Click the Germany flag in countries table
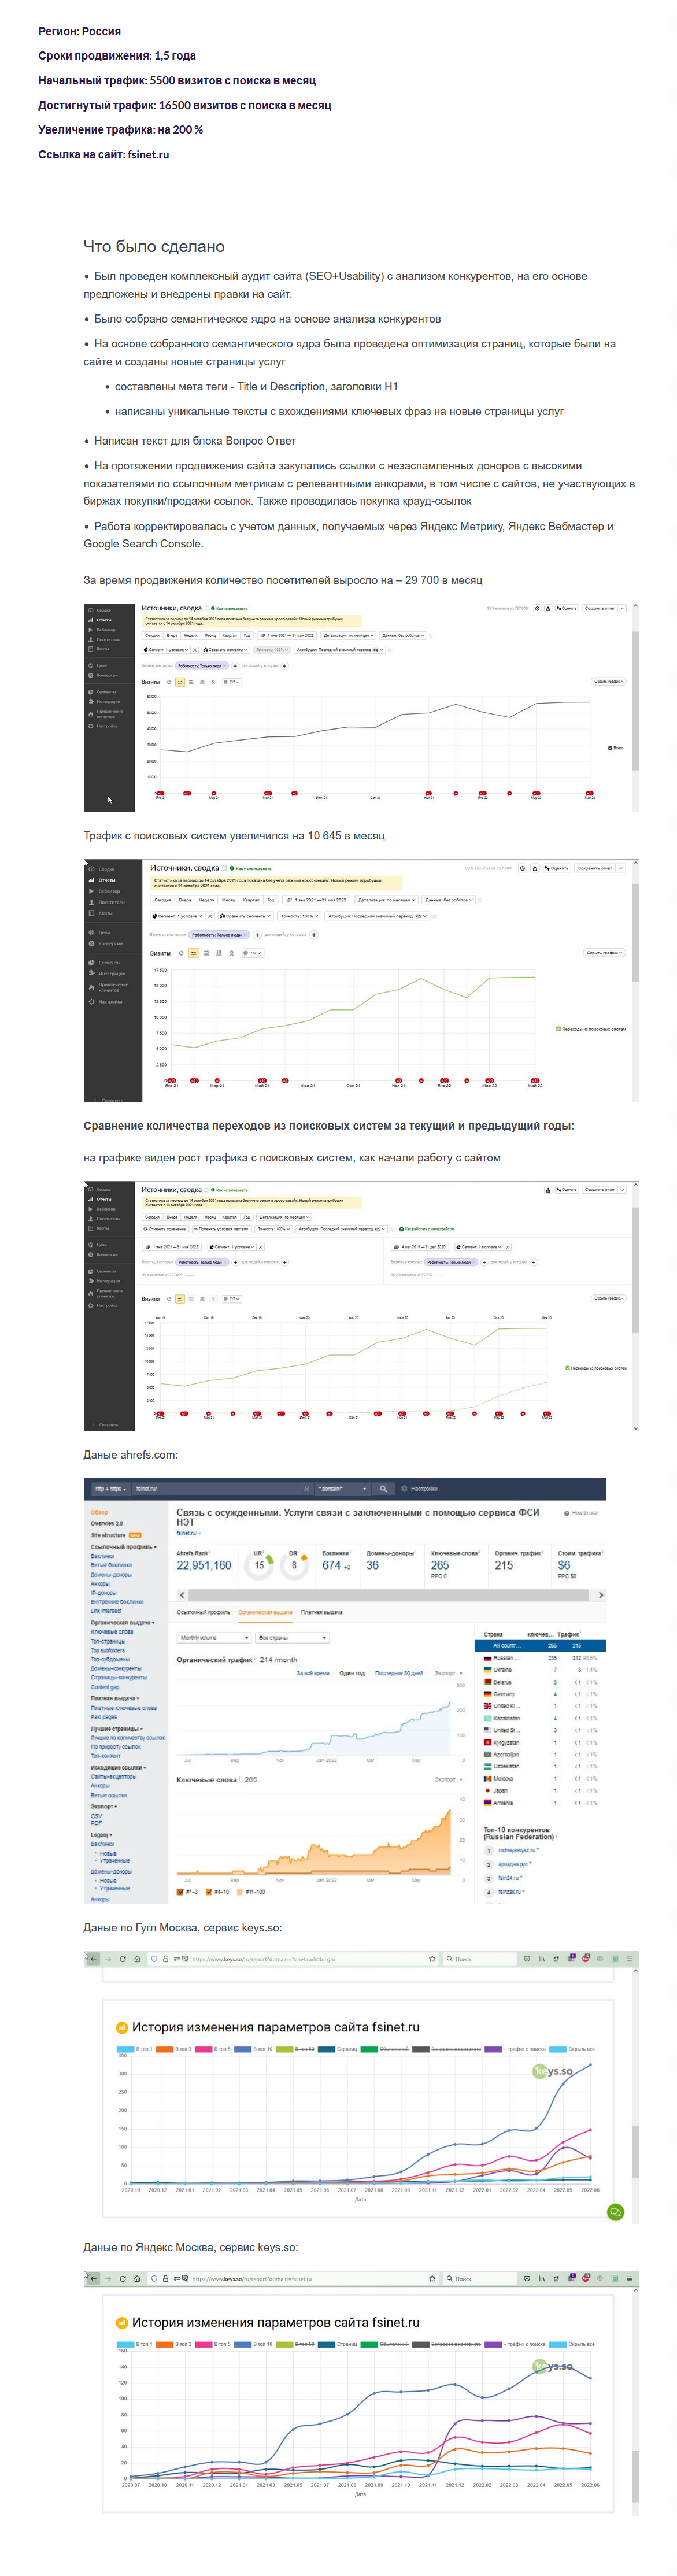677x2576 pixels. [x=488, y=1693]
